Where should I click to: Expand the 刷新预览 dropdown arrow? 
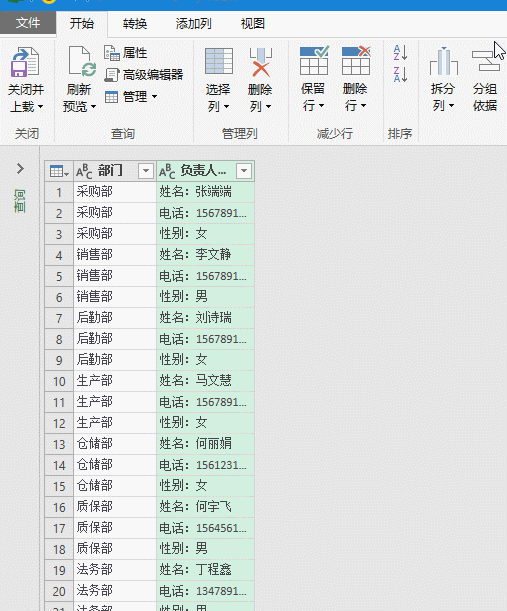click(x=94, y=106)
